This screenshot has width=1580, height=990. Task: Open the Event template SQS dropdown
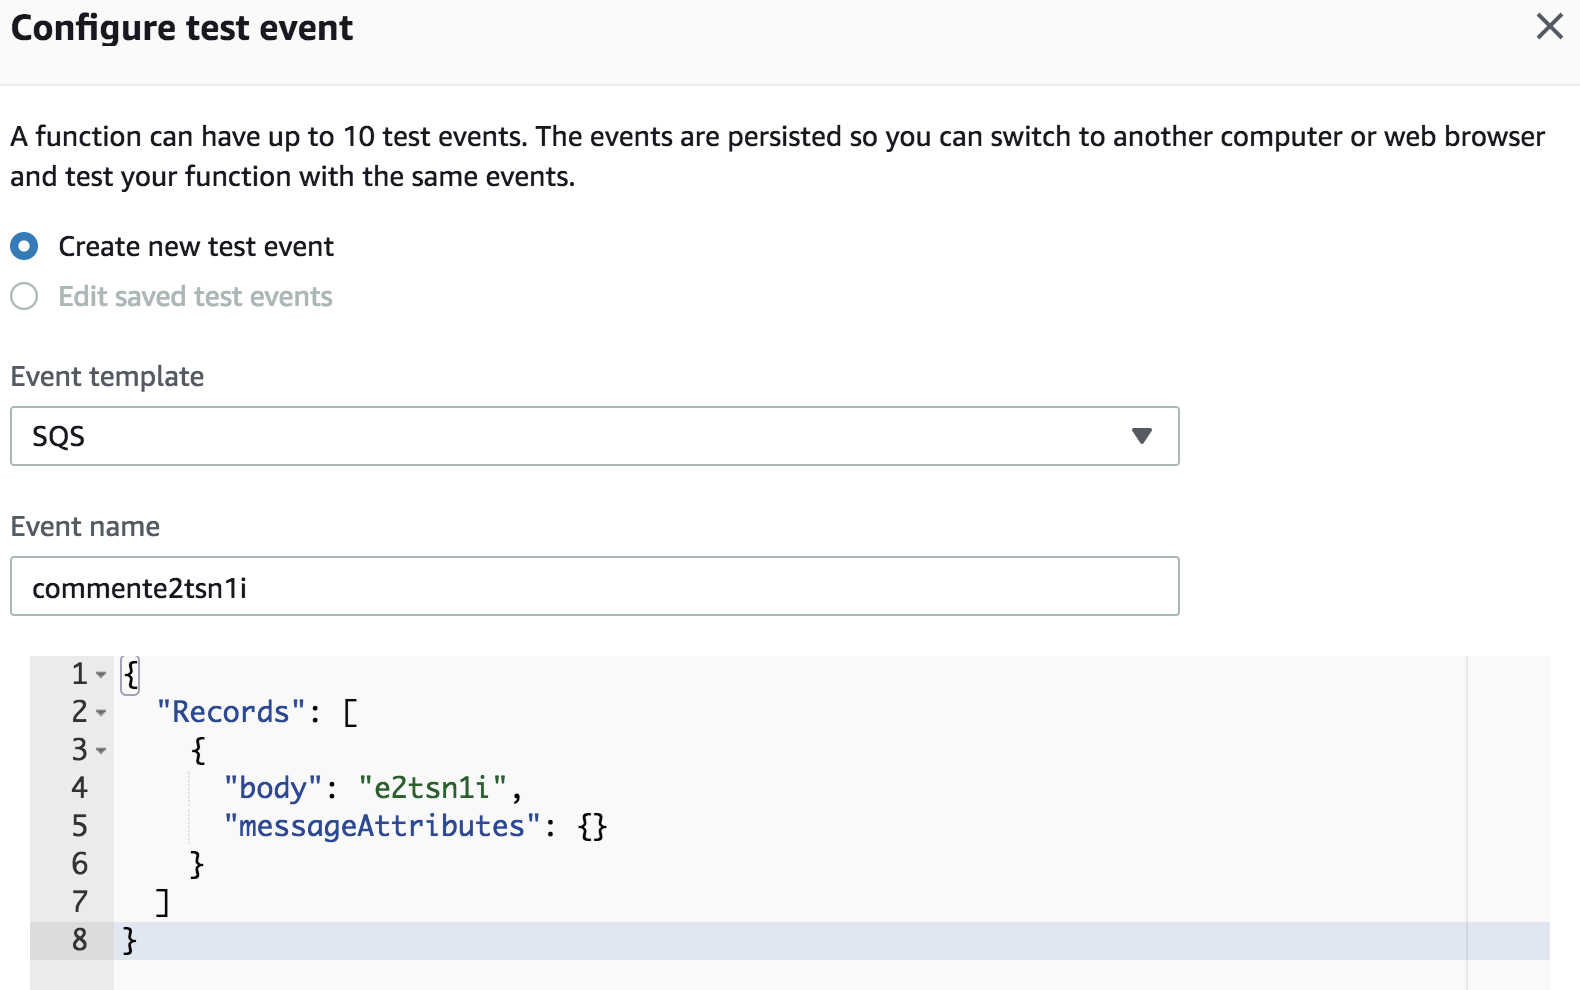pyautogui.click(x=594, y=436)
